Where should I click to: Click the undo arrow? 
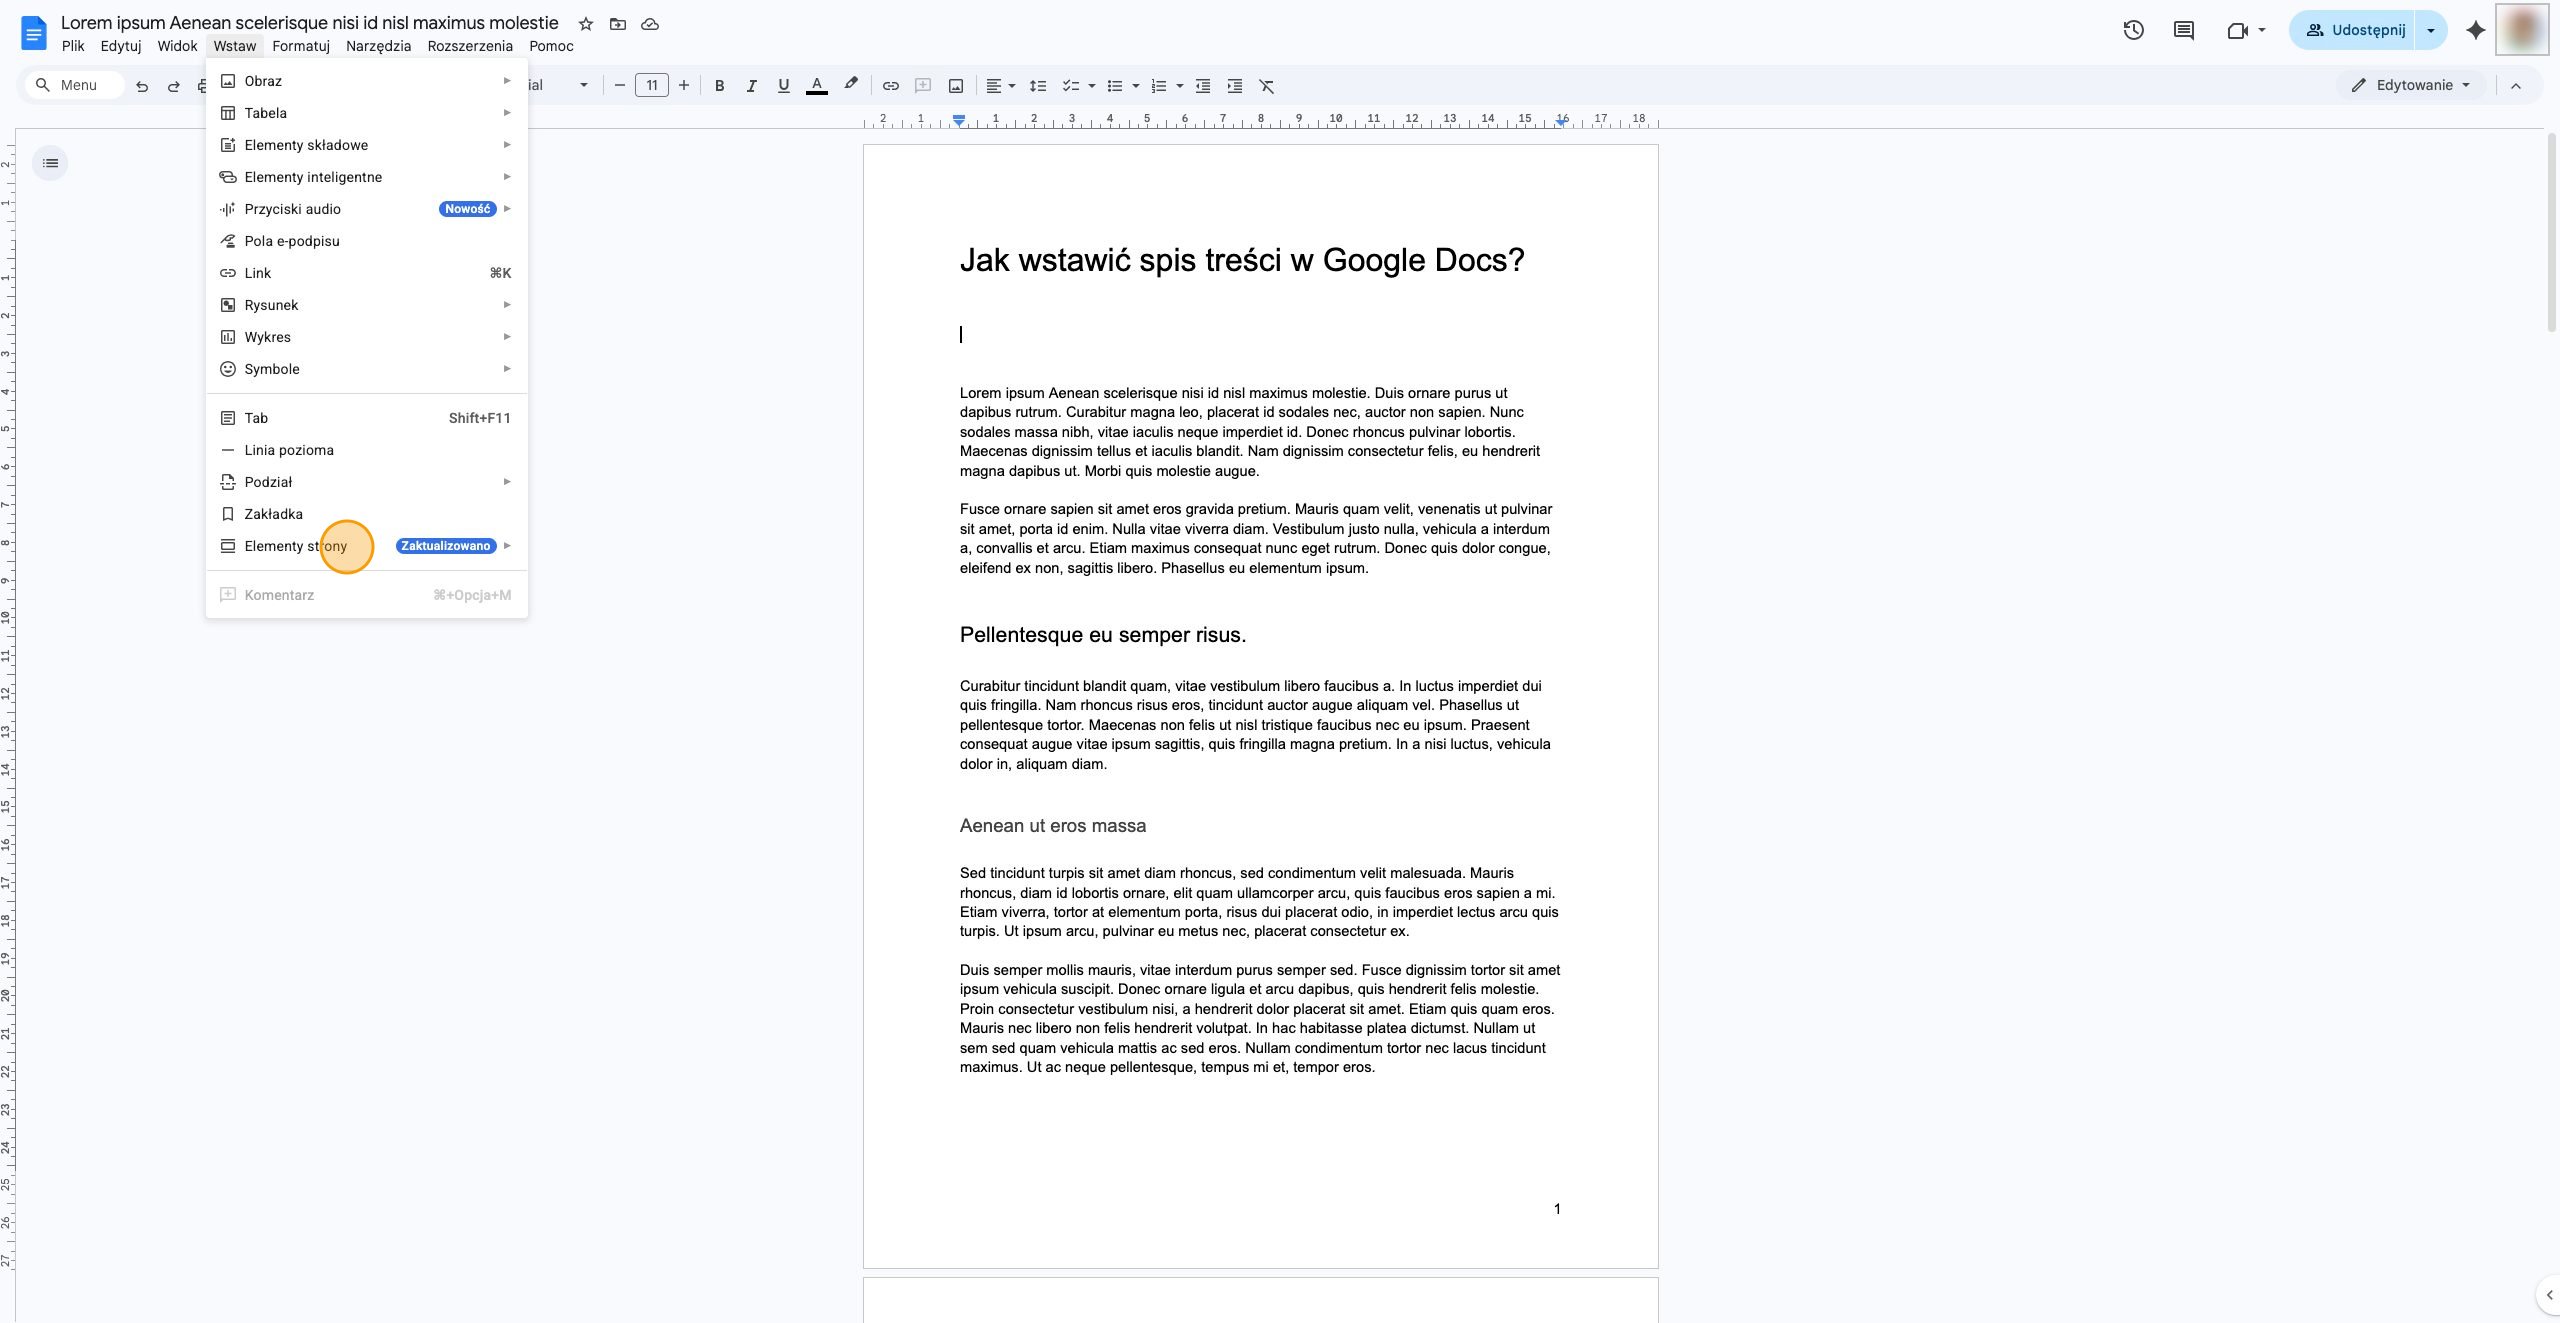click(142, 86)
